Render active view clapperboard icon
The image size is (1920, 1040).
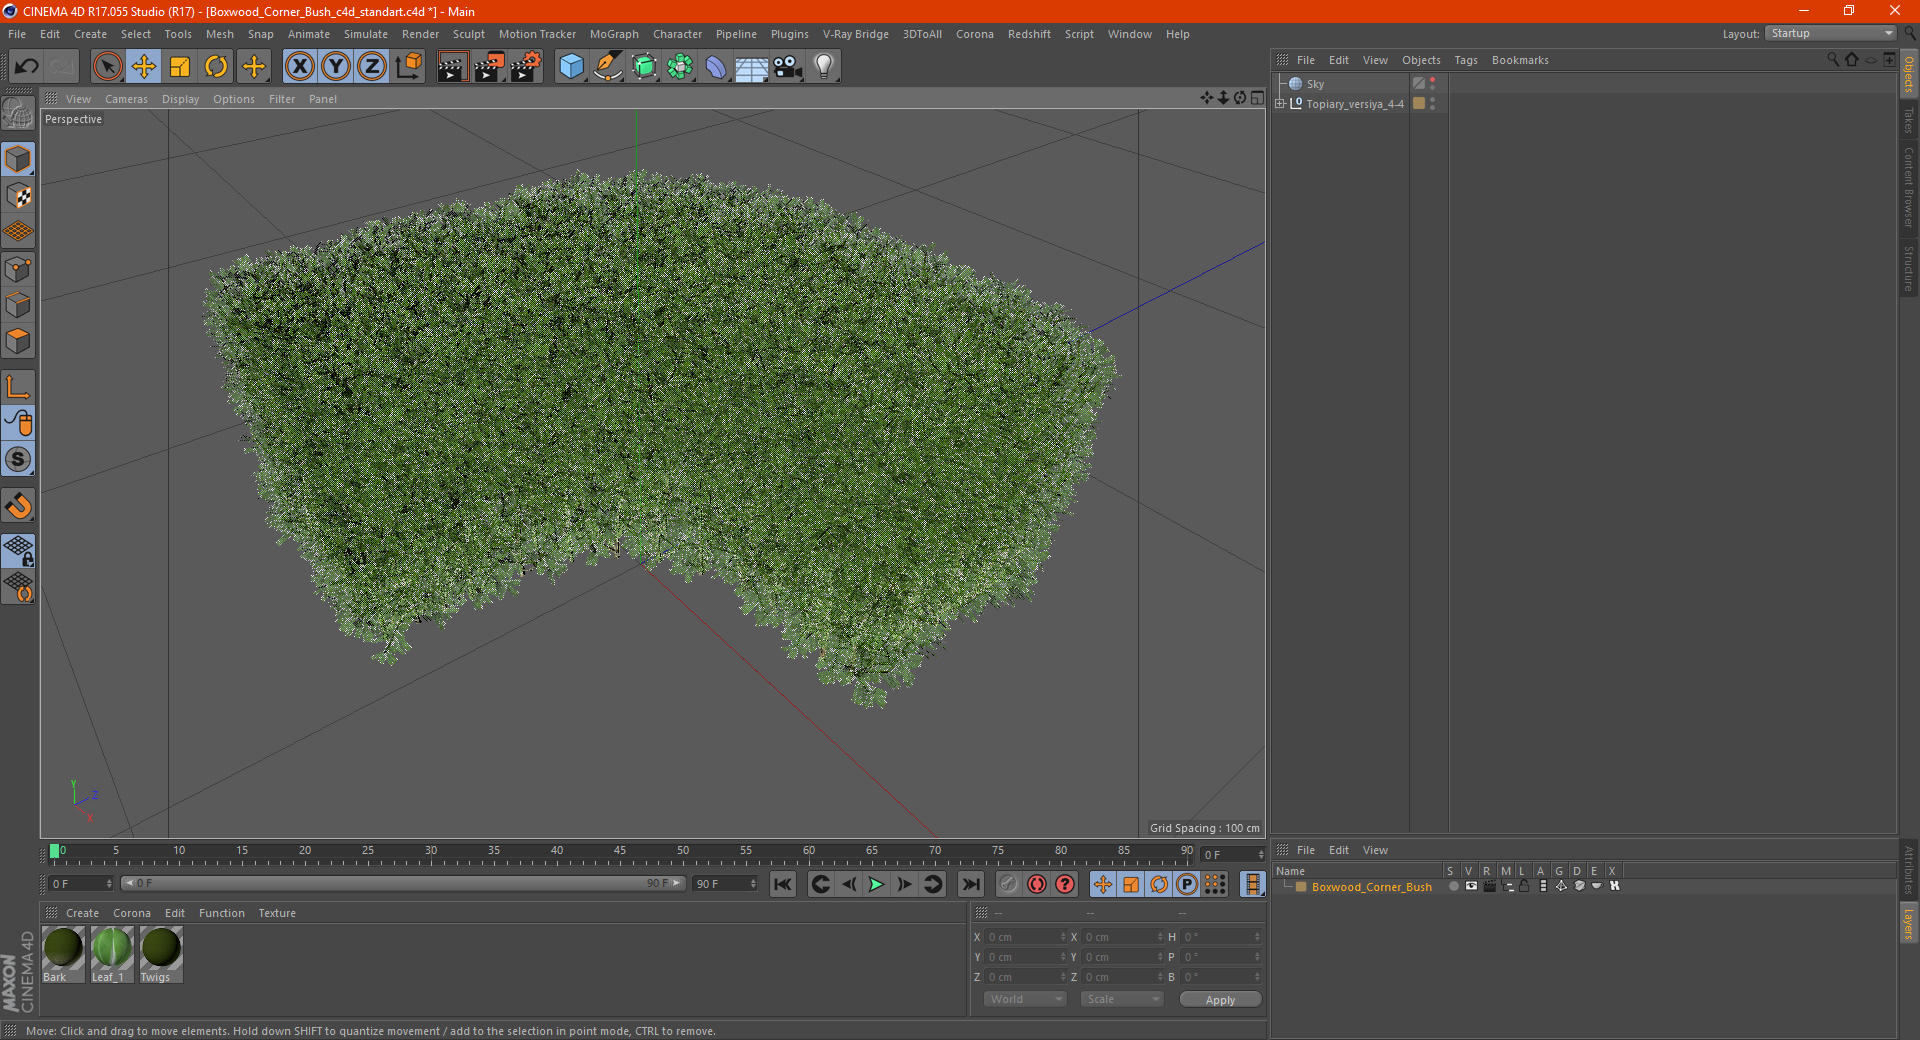[x=452, y=67]
